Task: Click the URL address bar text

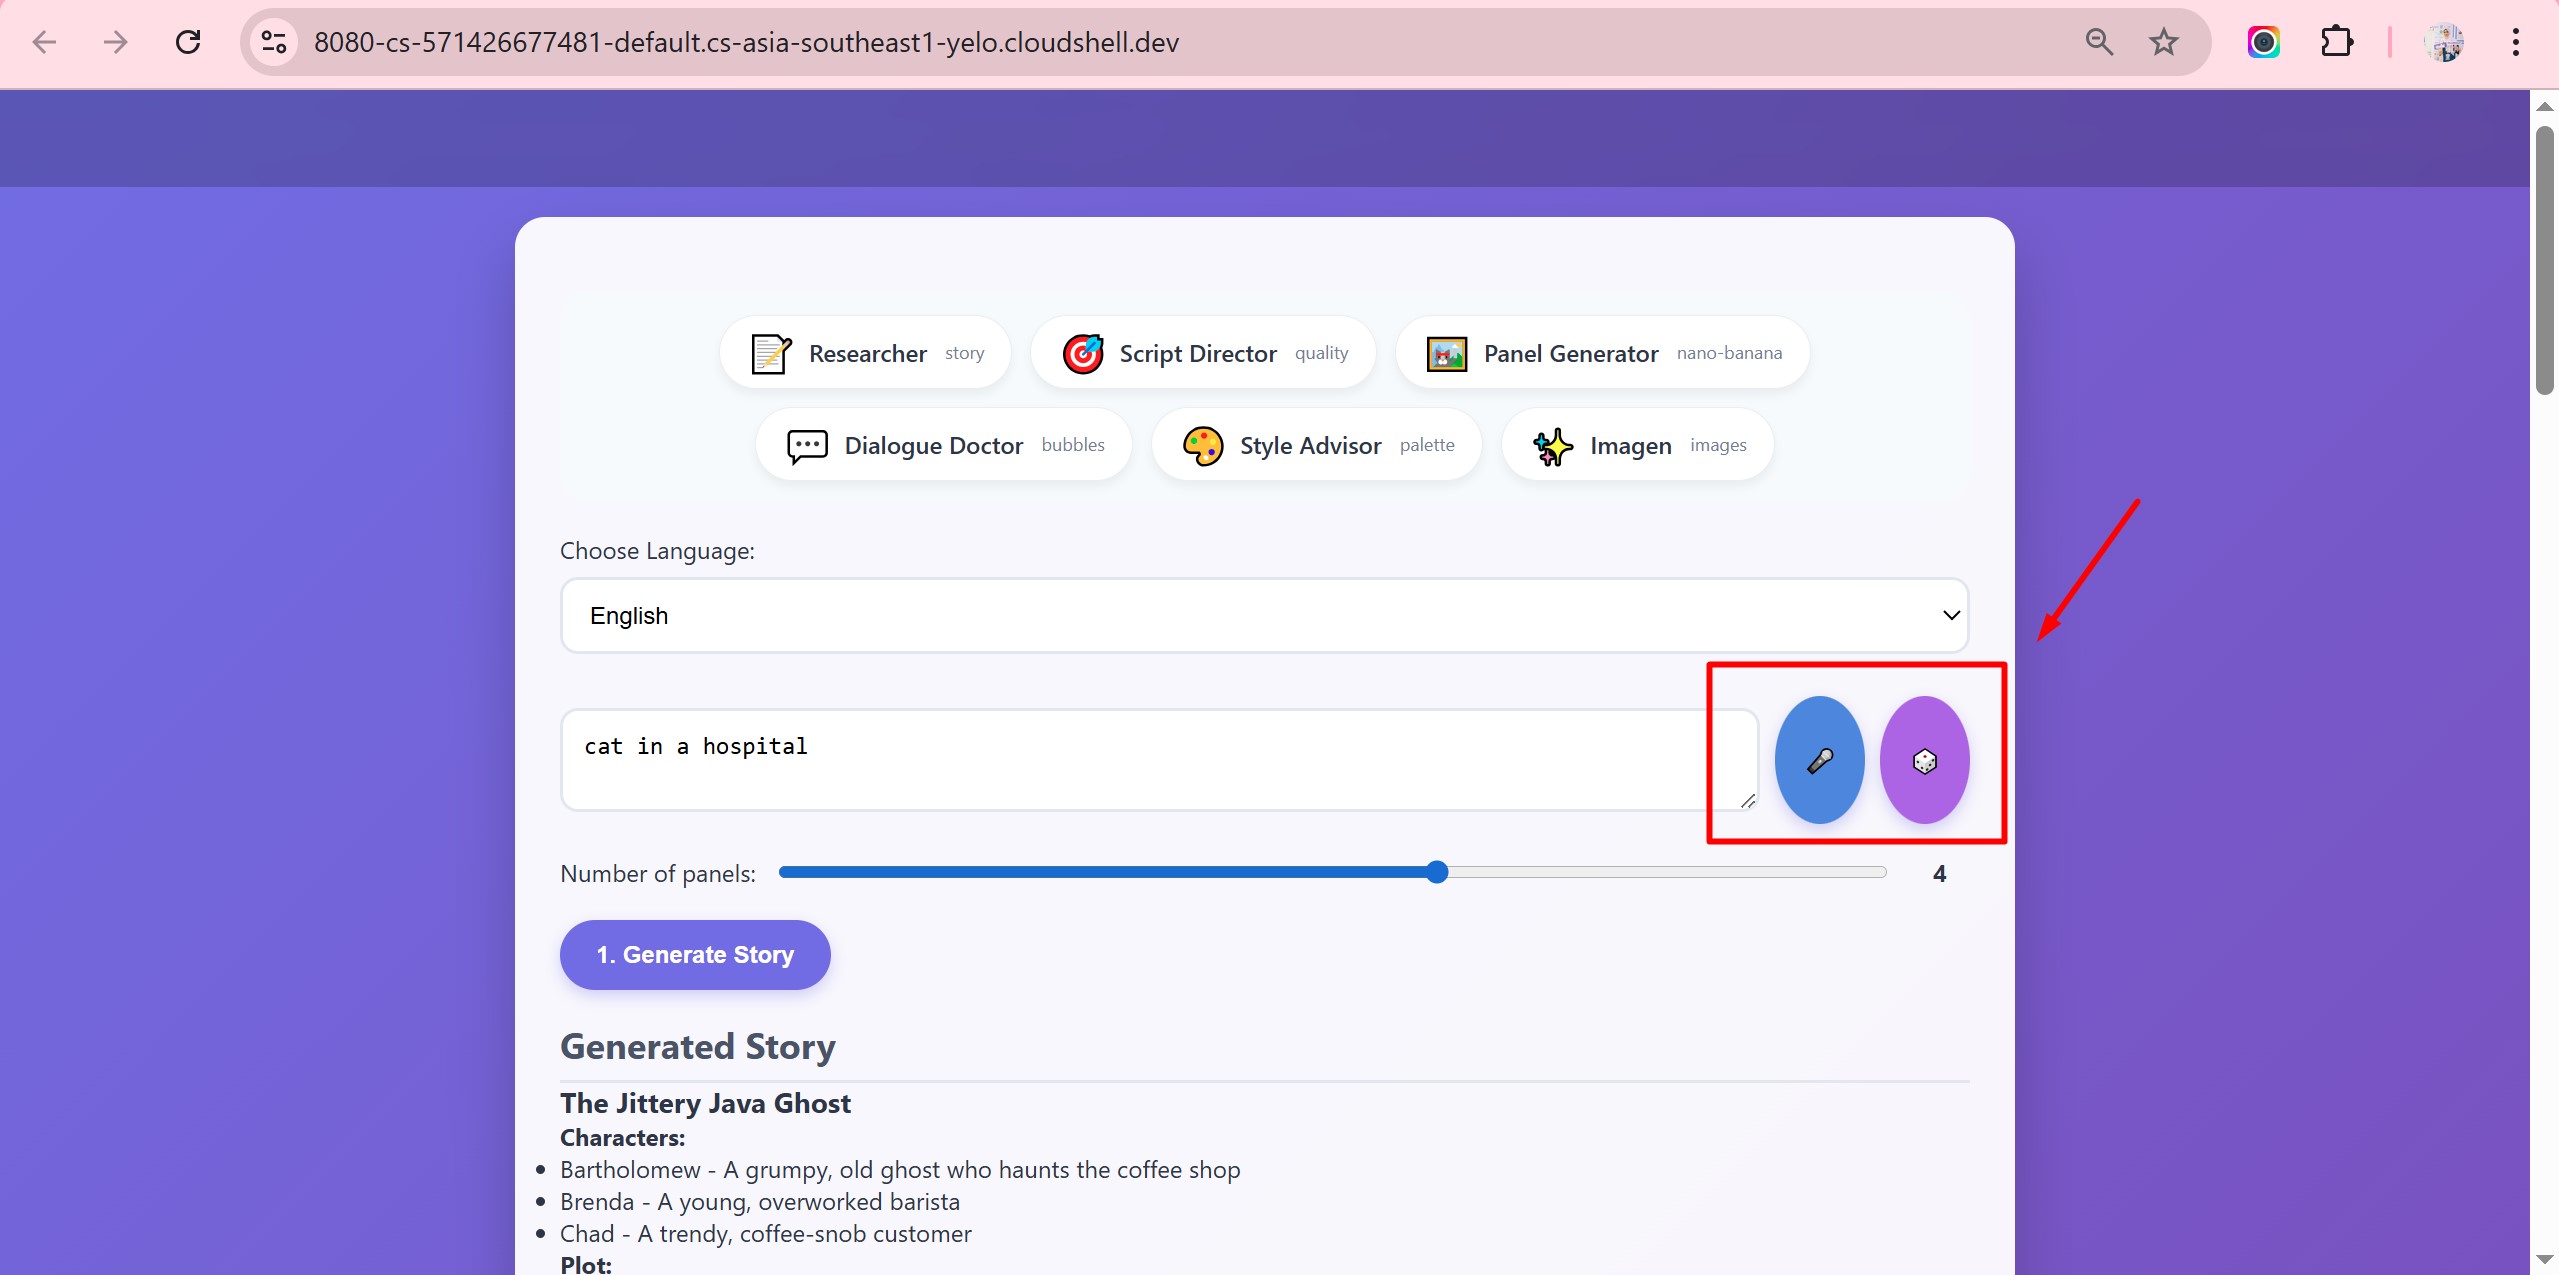Action: 746,42
